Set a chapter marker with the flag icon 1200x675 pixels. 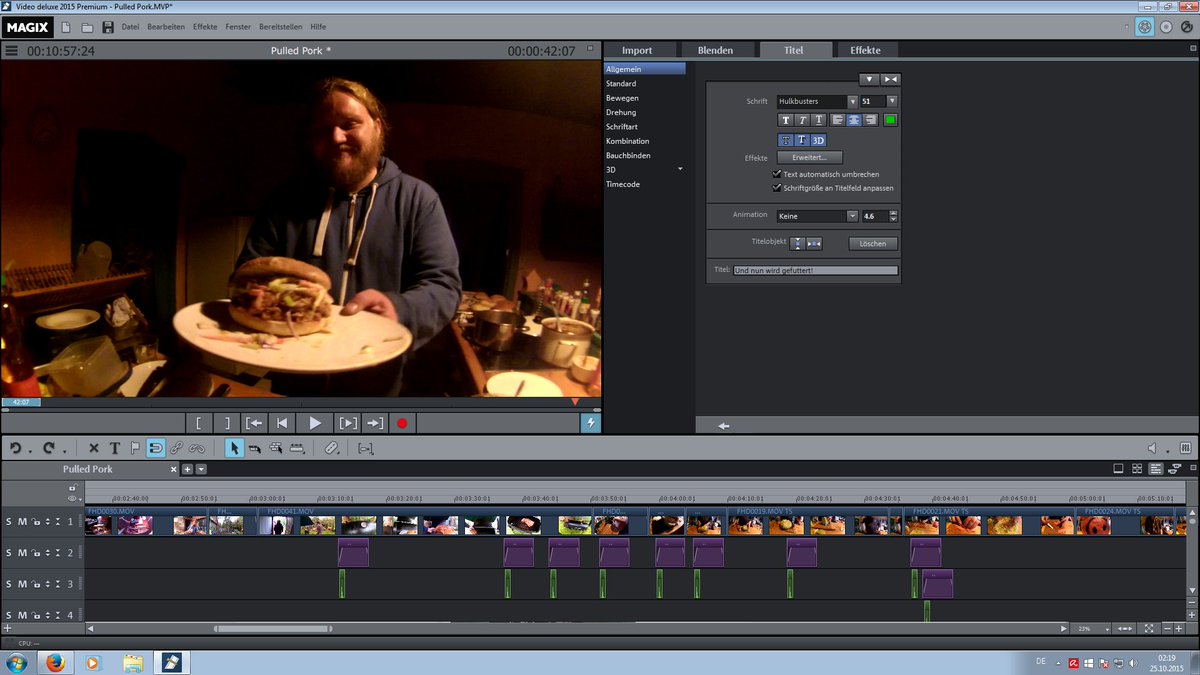pos(135,449)
